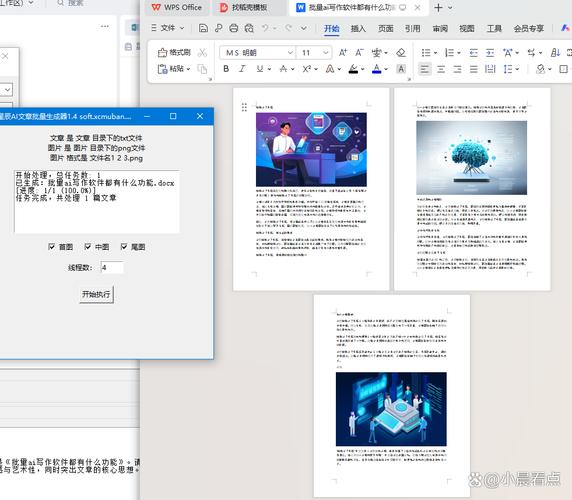Viewport: 572px width, 500px height.
Task: Click the Save icon in WPS toolbar
Action: pyautogui.click(x=203, y=28)
